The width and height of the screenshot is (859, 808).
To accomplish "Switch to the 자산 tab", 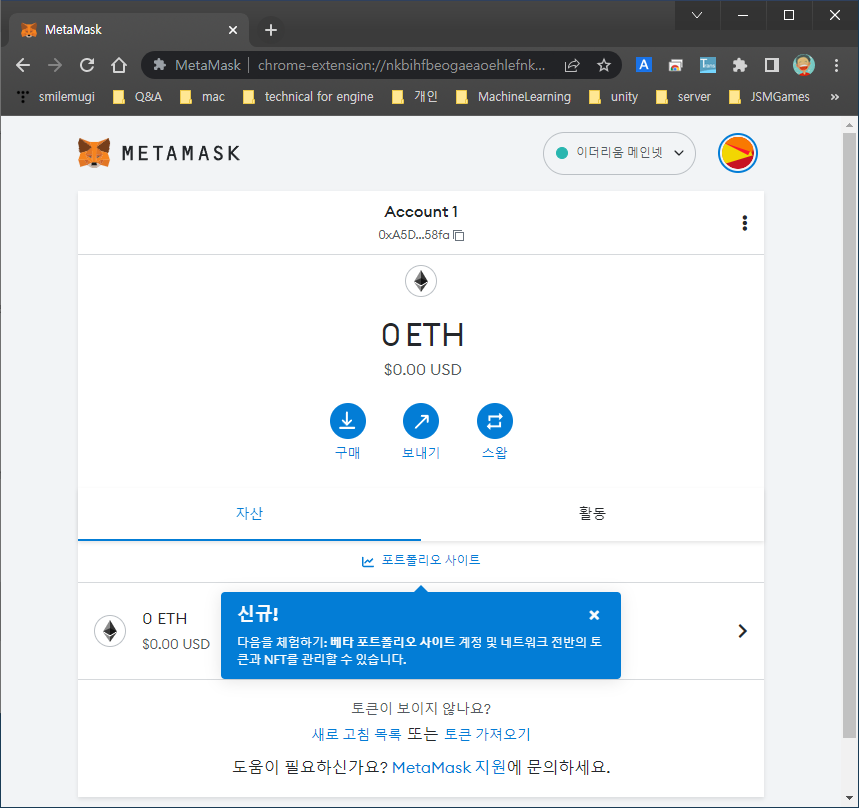I will 249,513.
